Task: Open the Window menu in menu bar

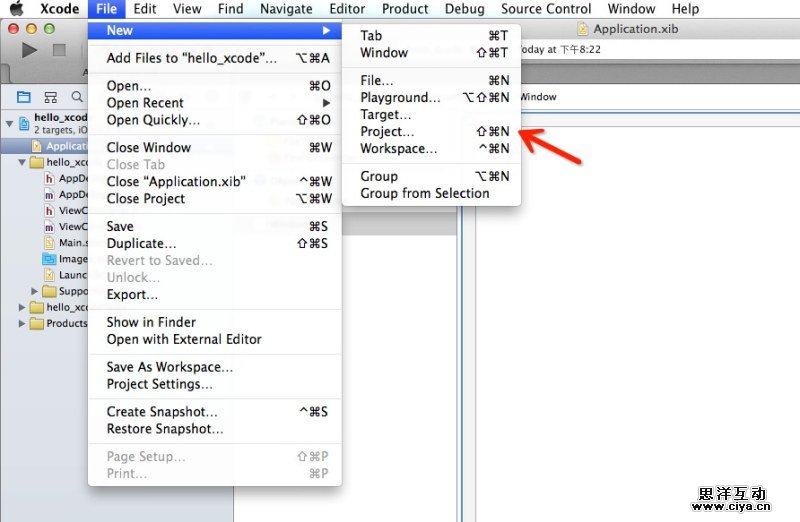Action: coord(631,9)
